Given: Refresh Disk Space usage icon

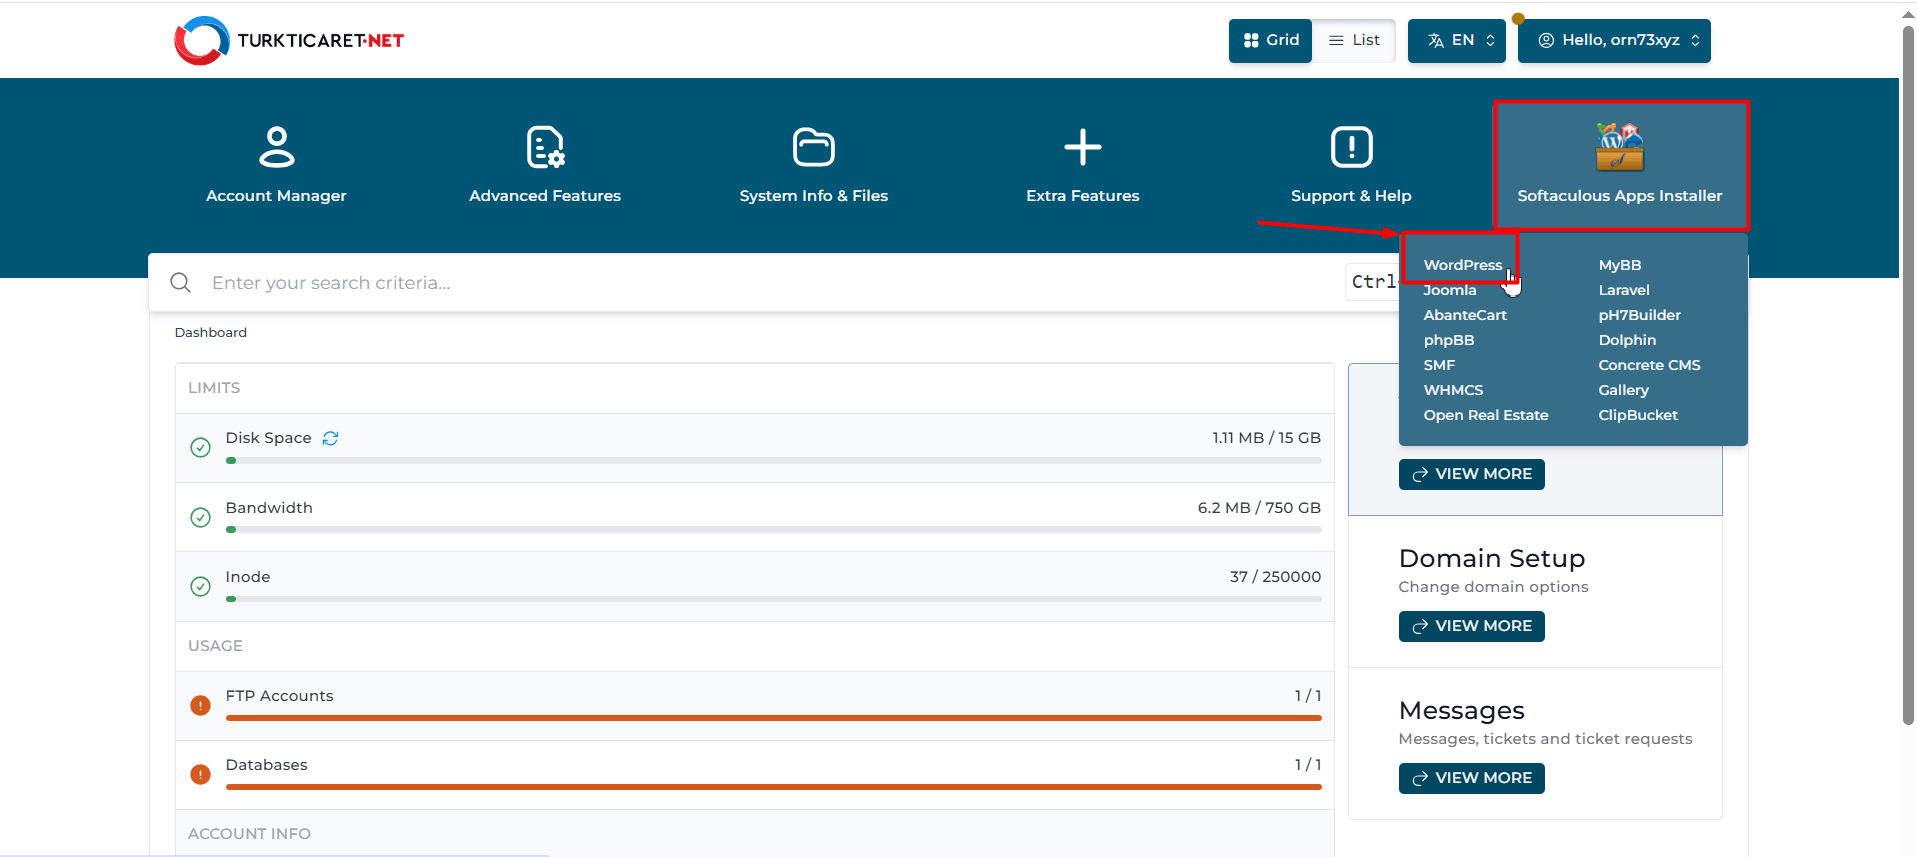Looking at the screenshot, I should click(331, 438).
